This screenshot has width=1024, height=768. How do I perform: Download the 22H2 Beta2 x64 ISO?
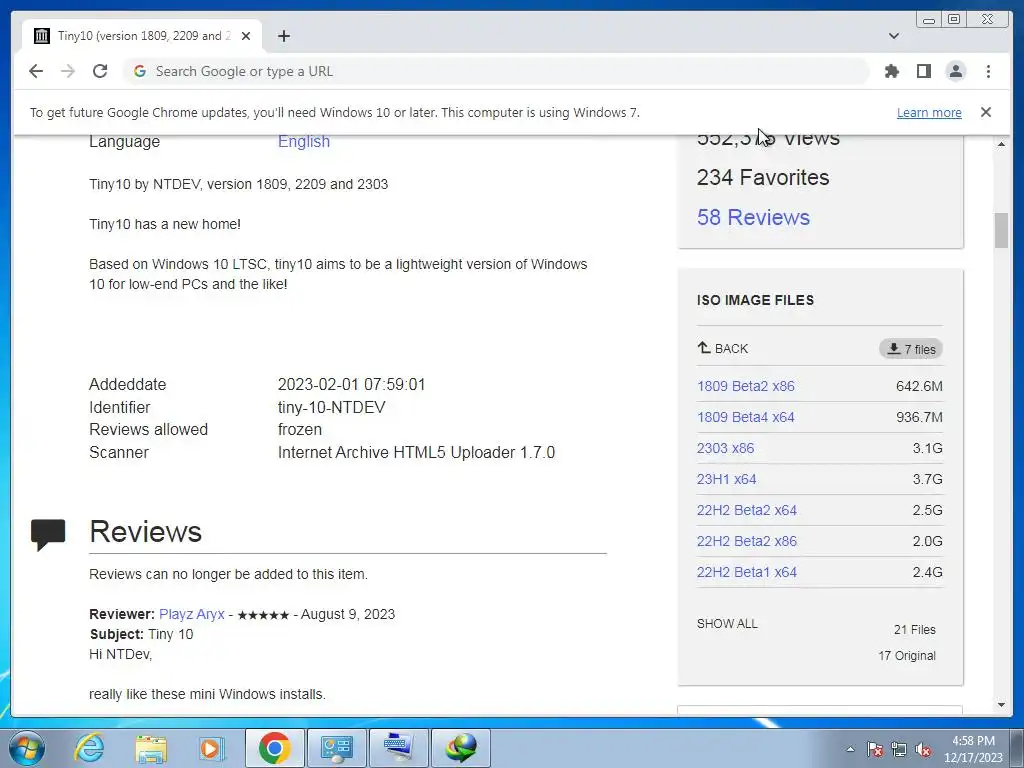[746, 510]
